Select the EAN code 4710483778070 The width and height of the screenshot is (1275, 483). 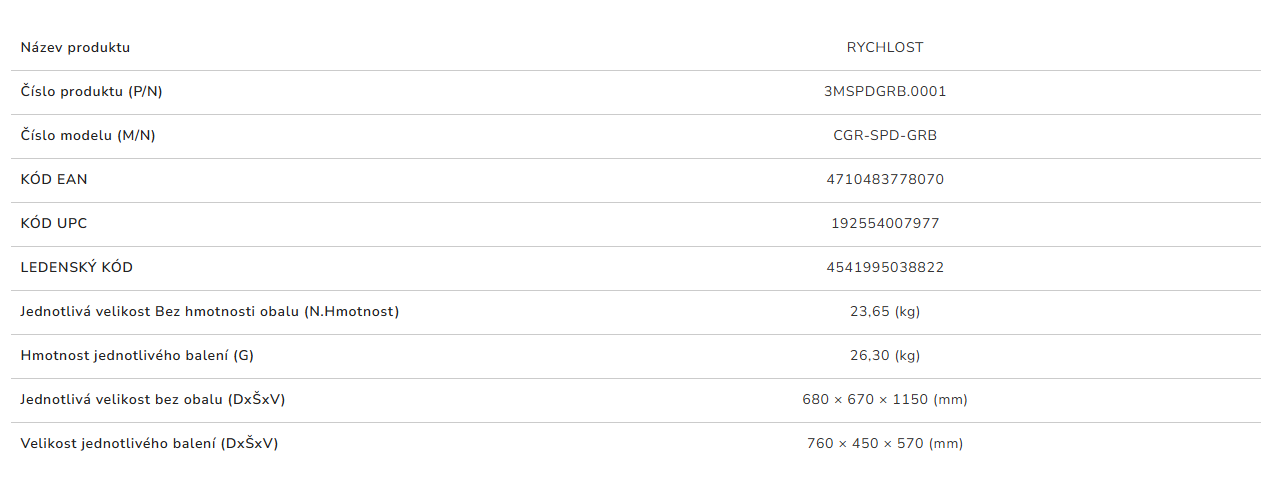(885, 179)
